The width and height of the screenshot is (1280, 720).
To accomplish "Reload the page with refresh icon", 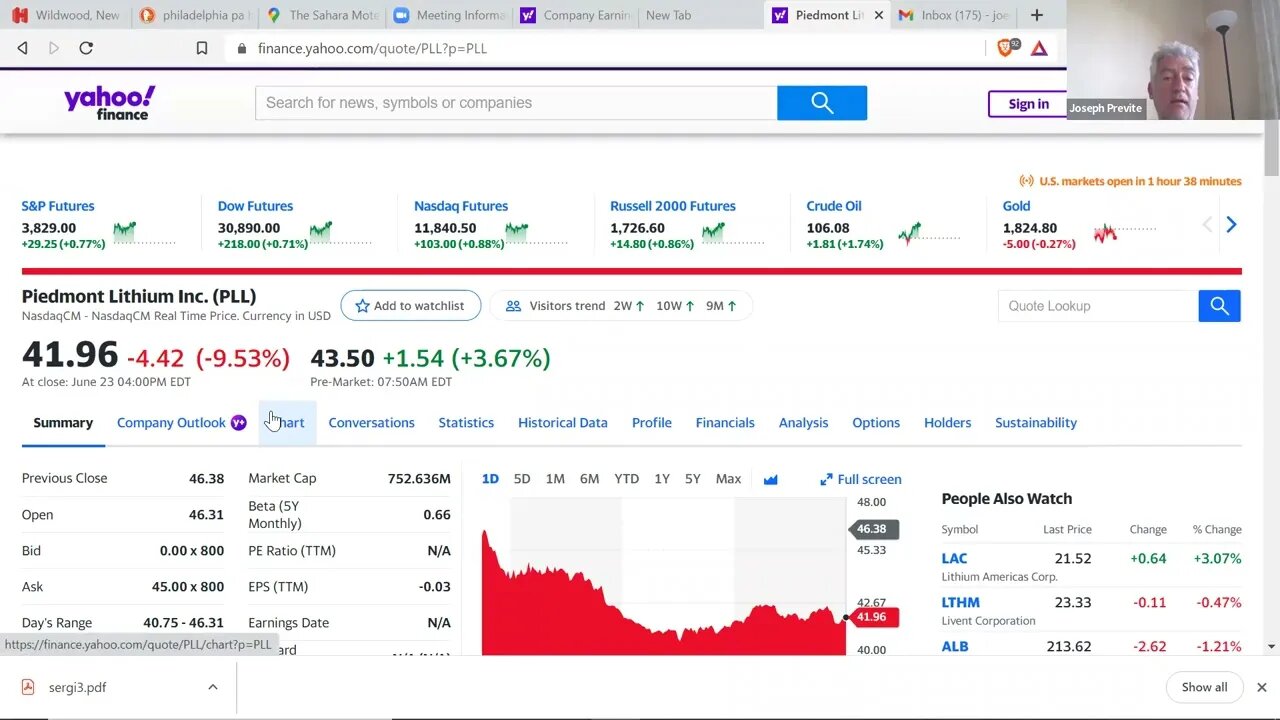I will pyautogui.click(x=86, y=48).
